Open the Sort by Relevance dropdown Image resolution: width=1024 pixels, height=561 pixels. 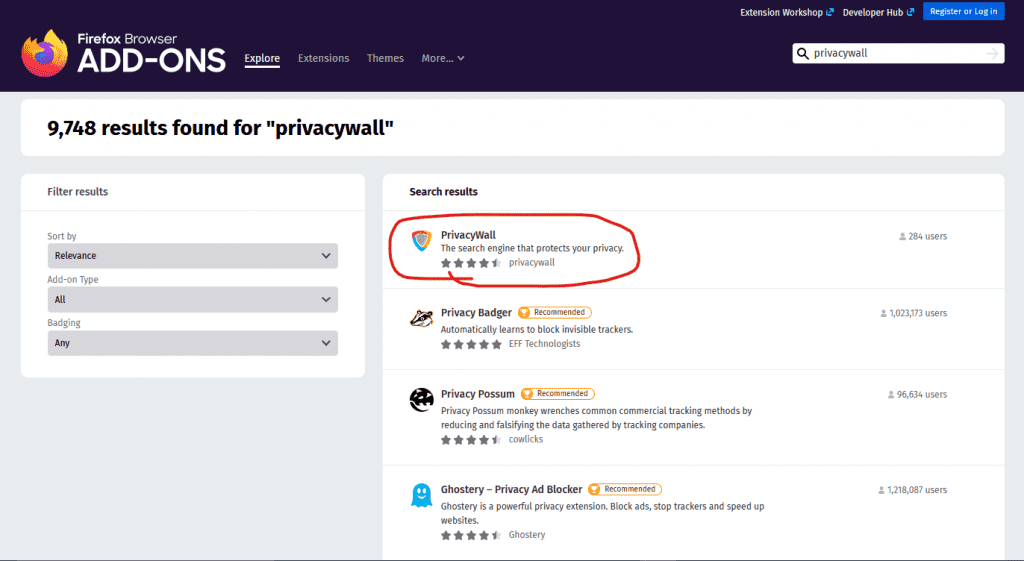point(192,256)
